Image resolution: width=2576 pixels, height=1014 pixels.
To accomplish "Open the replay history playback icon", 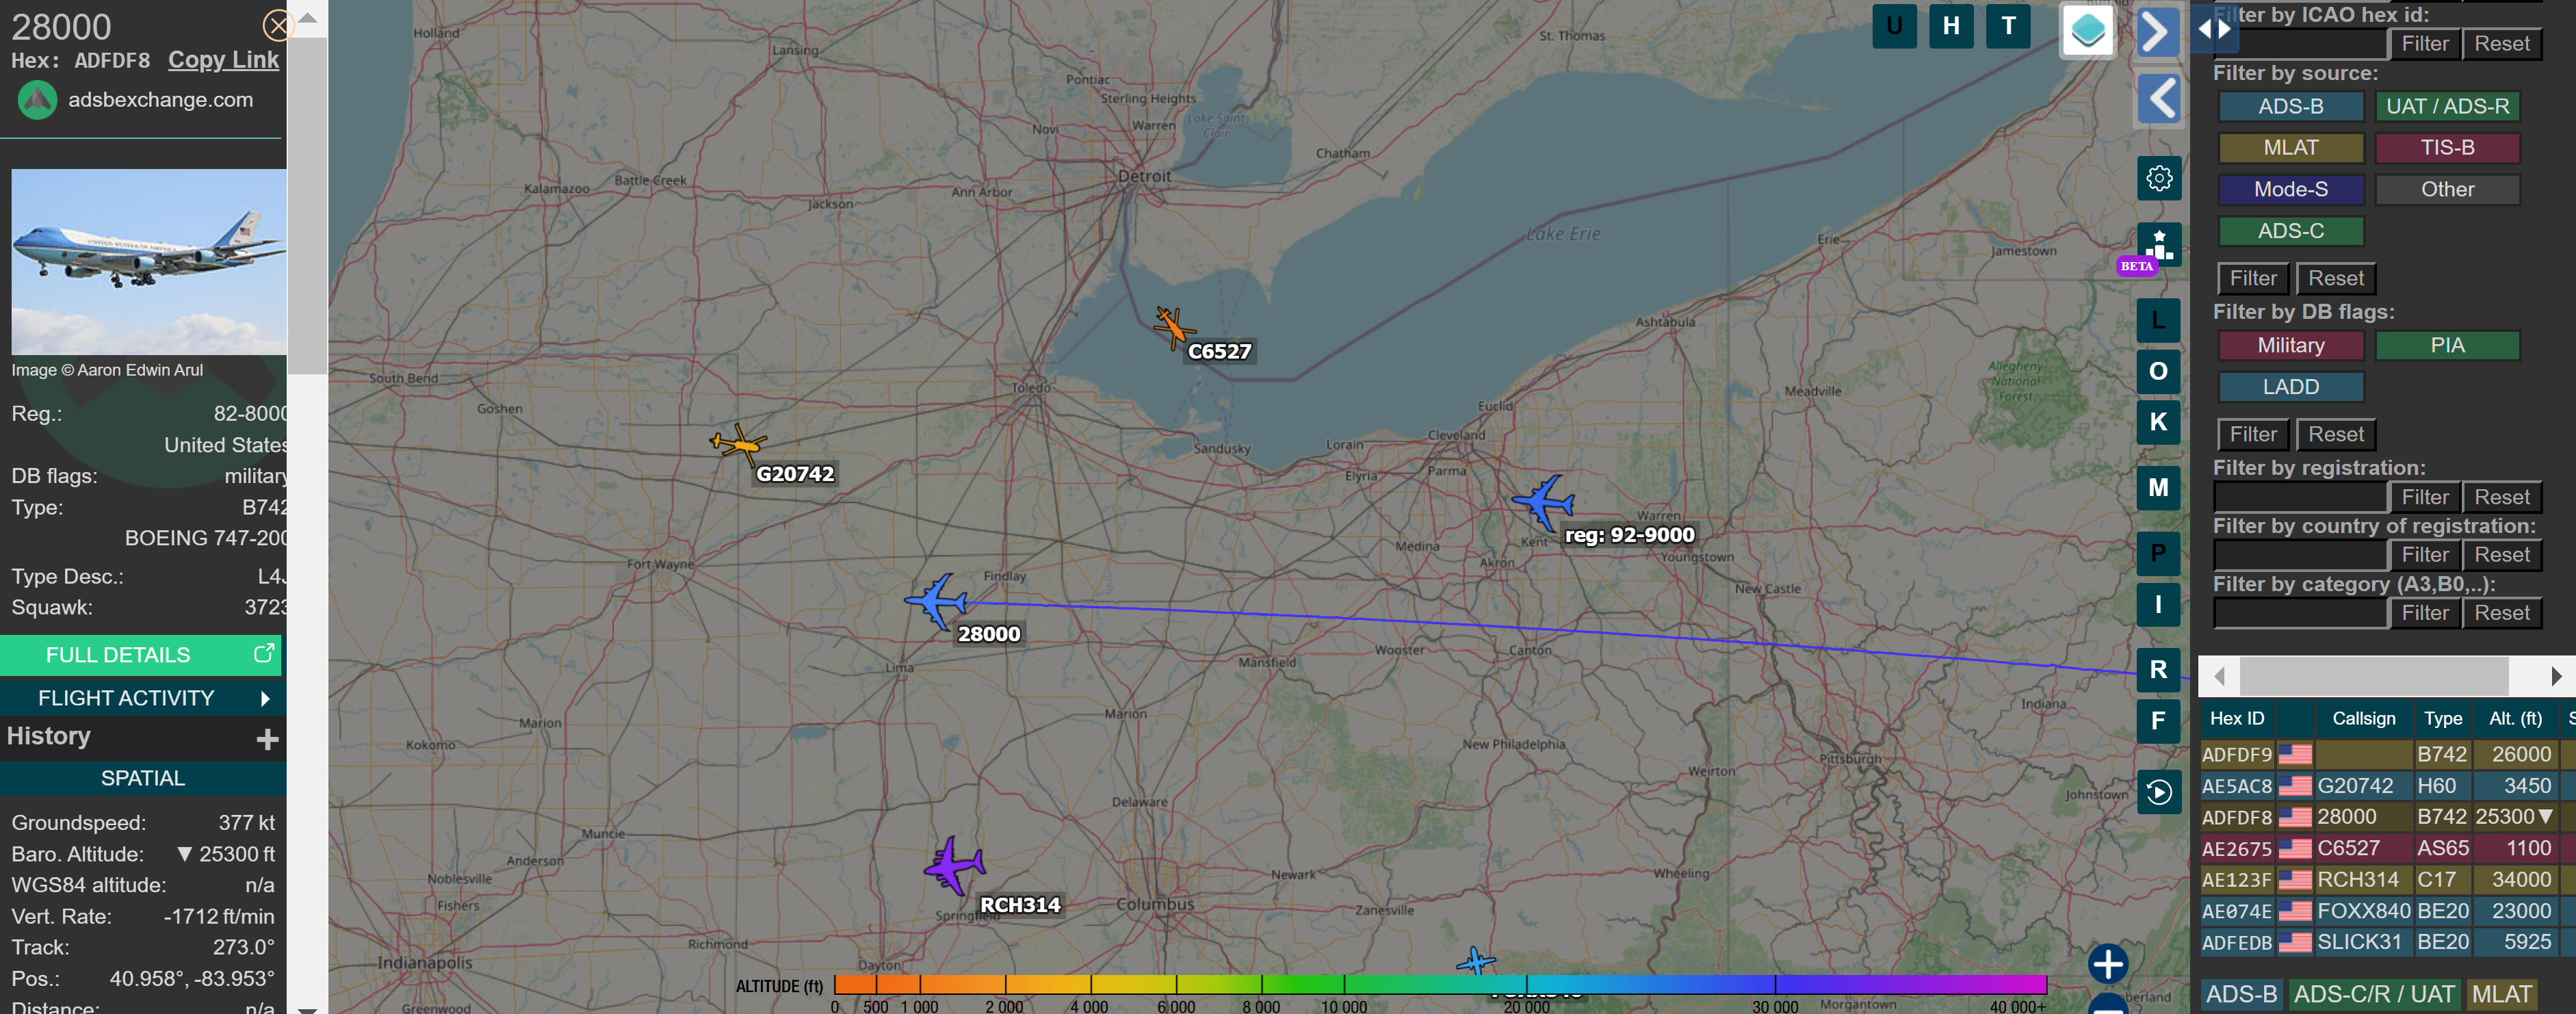I will coord(2159,792).
